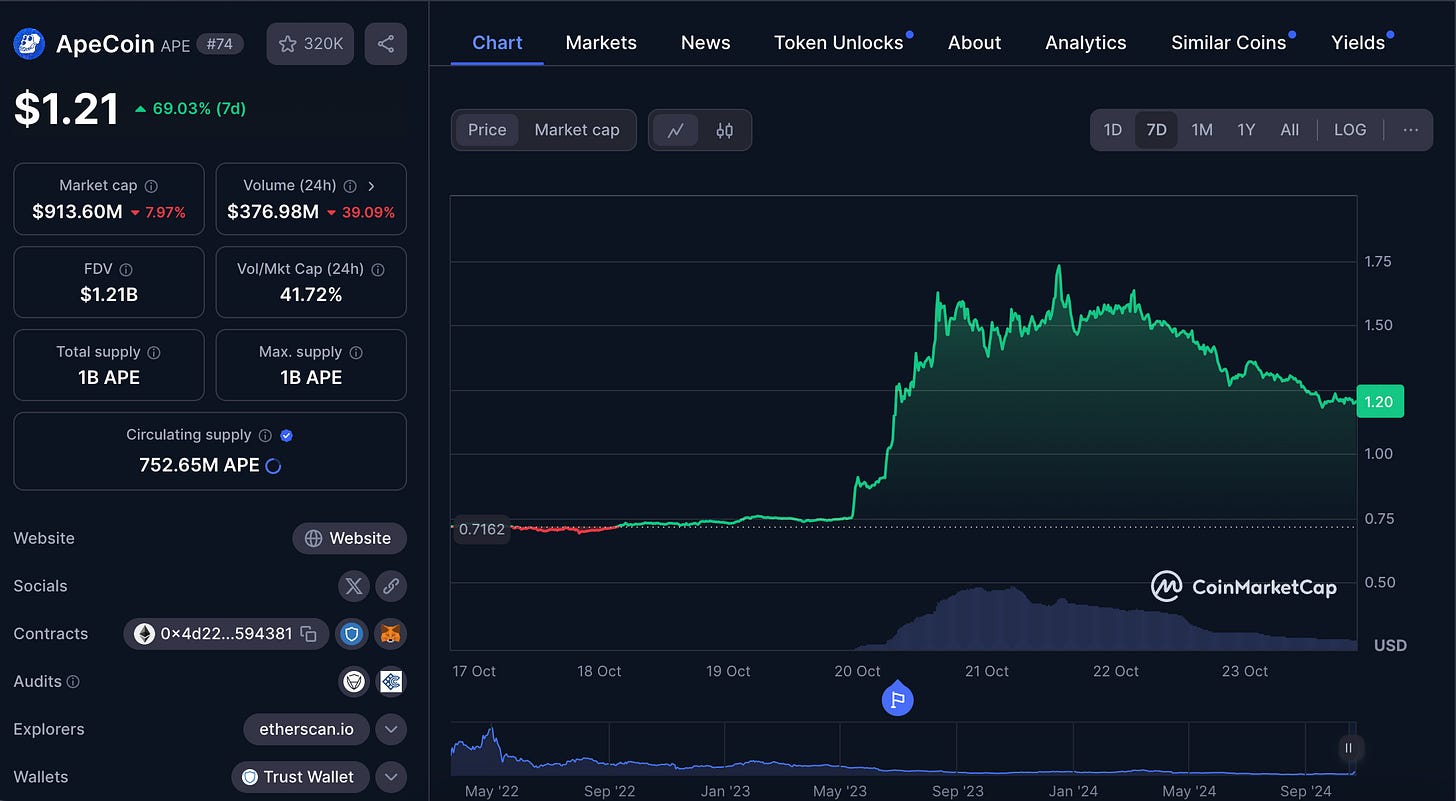Copy the contract address icon
Image resolution: width=1456 pixels, height=801 pixels.
[x=309, y=634]
